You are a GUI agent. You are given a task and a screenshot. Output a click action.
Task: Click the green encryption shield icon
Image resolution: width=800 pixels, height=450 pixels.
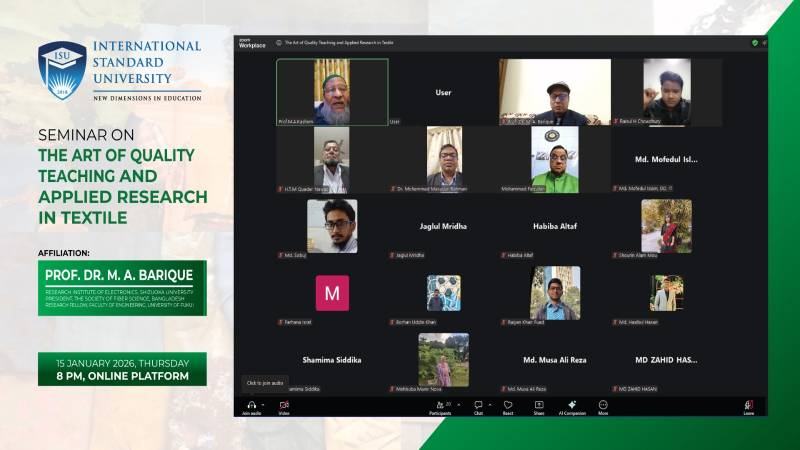[x=755, y=43]
